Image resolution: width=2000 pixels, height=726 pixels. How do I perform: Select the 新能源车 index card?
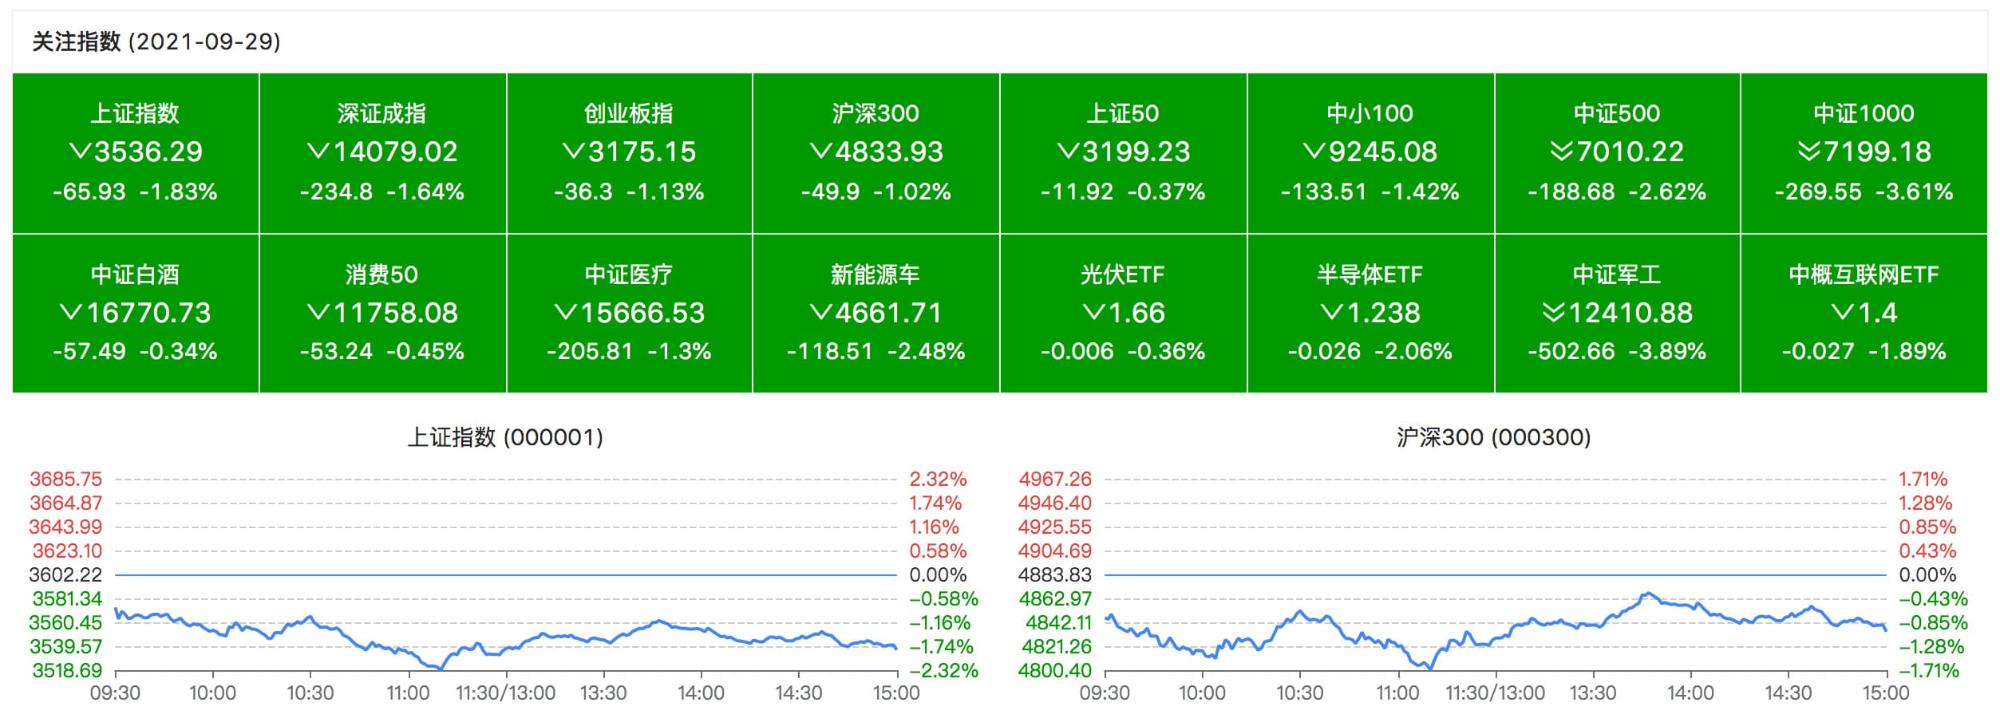[876, 314]
